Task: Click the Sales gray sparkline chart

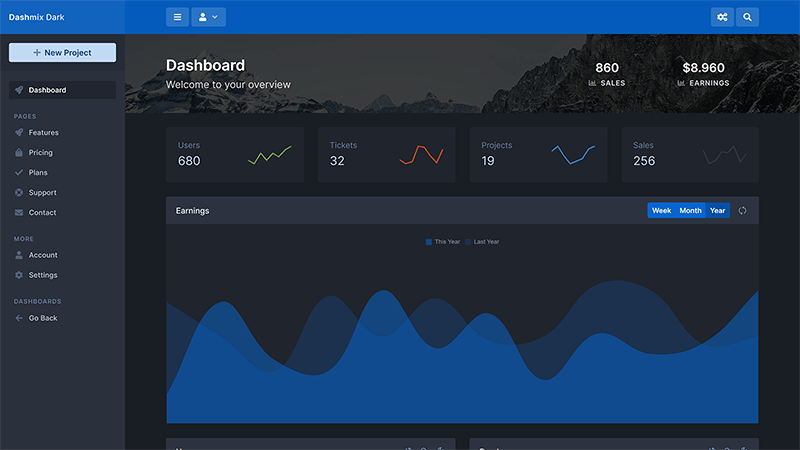Action: (724, 155)
